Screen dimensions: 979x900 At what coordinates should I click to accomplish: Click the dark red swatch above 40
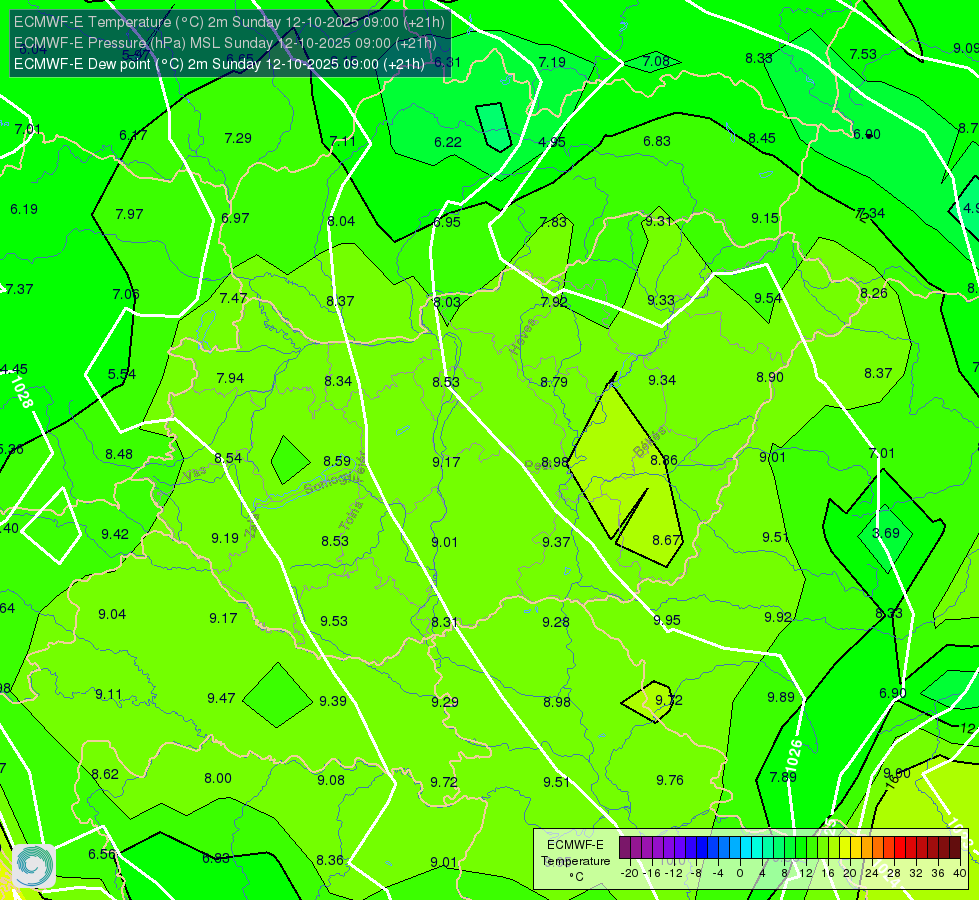pyautogui.click(x=955, y=848)
